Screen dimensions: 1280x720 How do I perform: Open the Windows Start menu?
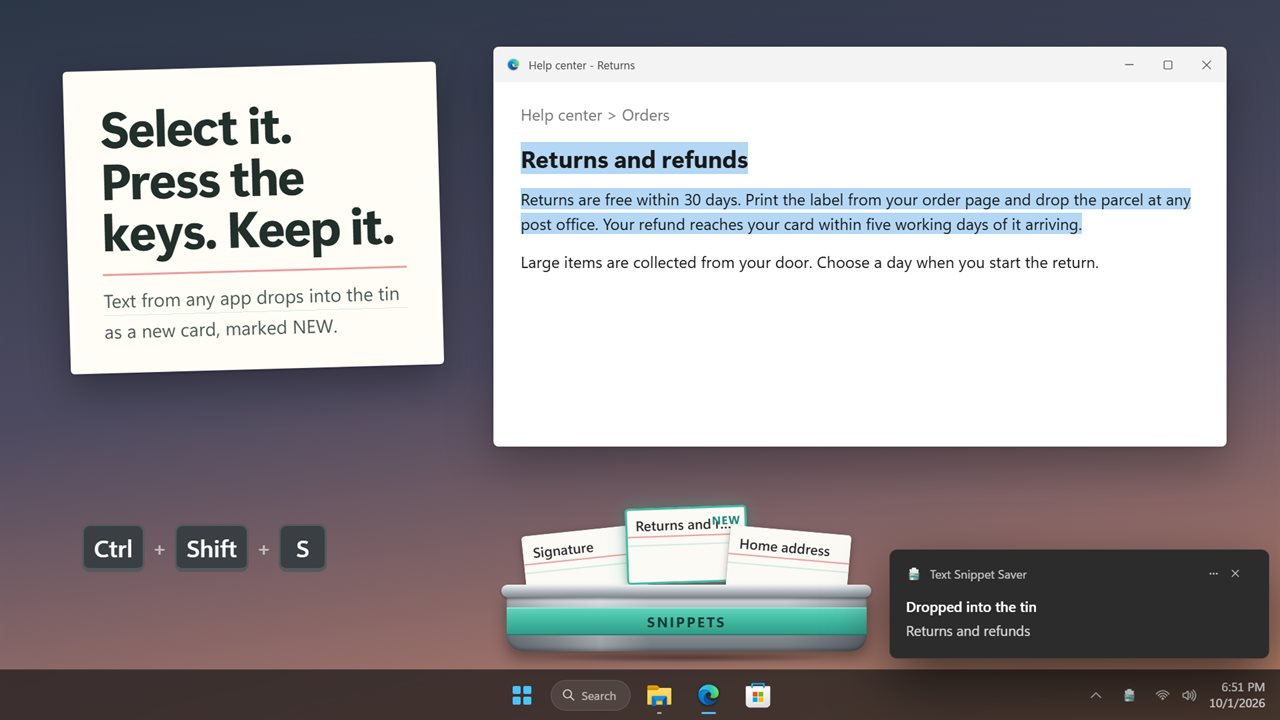point(522,695)
